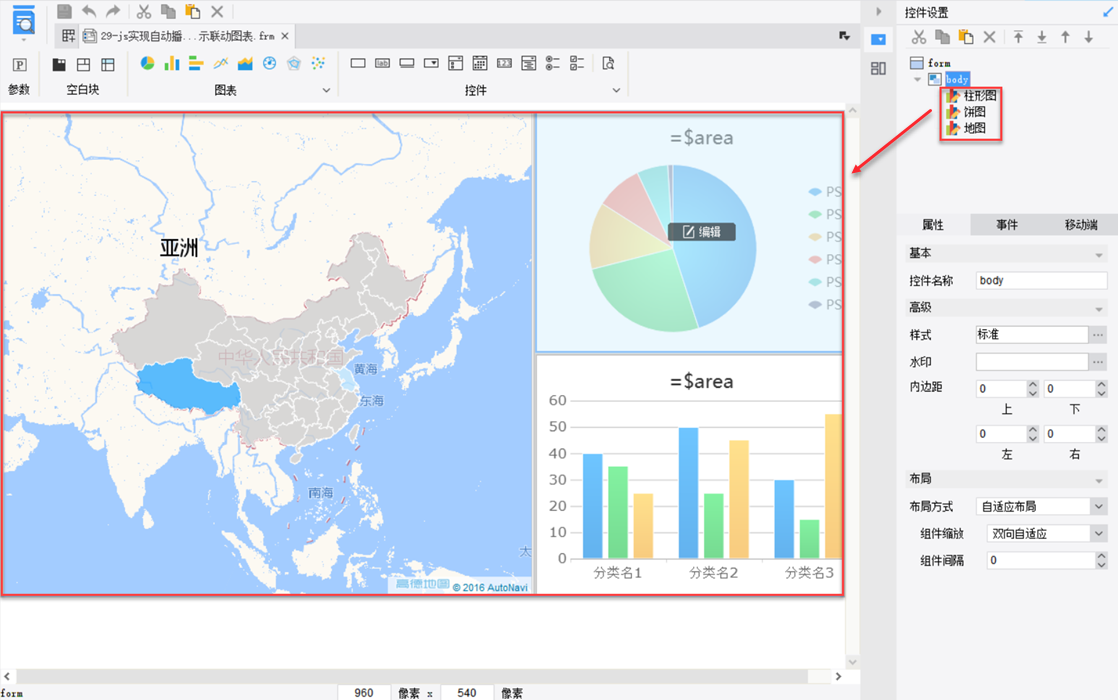
Task: Click move-to-top arrow in 控件设置 toolbar
Action: (1018, 37)
